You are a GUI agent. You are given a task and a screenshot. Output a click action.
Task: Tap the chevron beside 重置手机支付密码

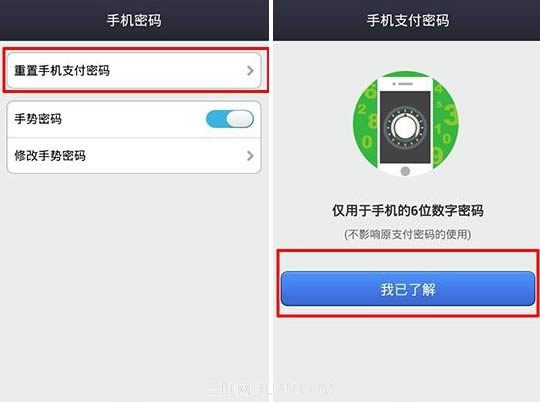[250, 71]
